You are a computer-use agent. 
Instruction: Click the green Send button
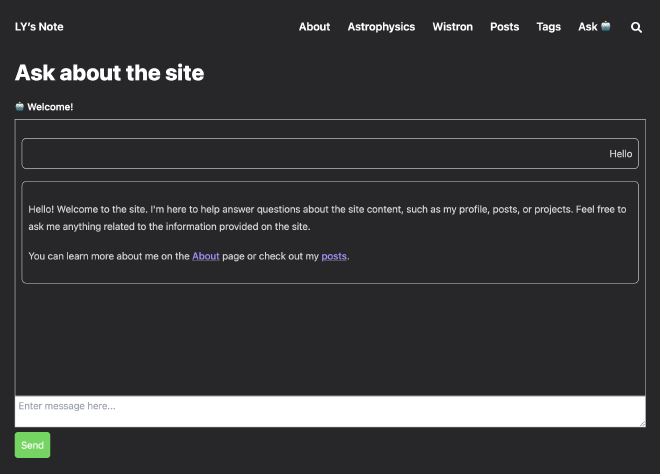[32, 445]
